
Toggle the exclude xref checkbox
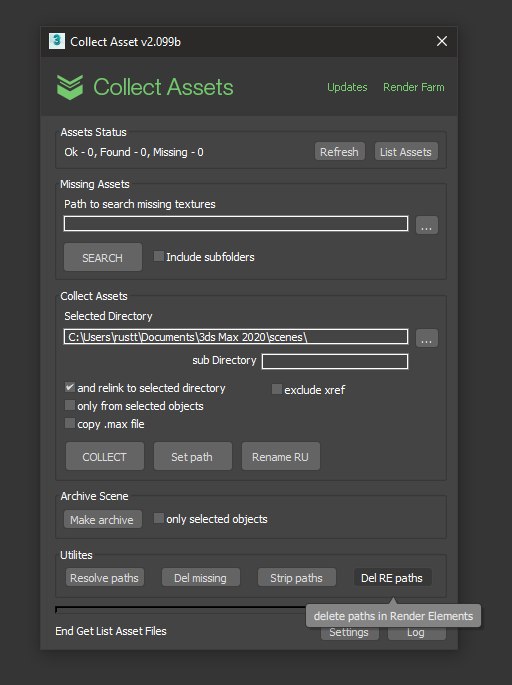coord(277,389)
